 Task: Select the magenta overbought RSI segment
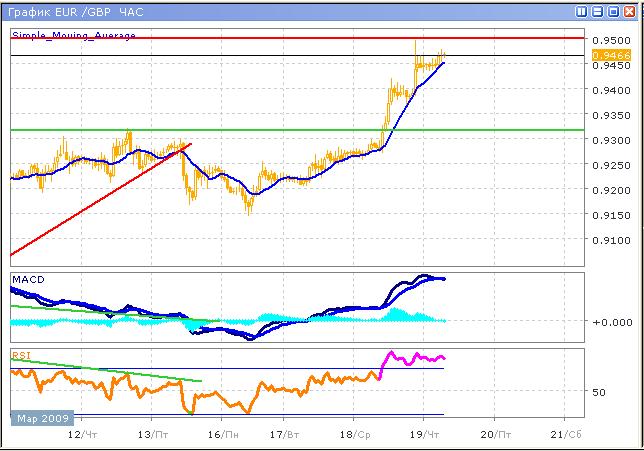pos(410,358)
